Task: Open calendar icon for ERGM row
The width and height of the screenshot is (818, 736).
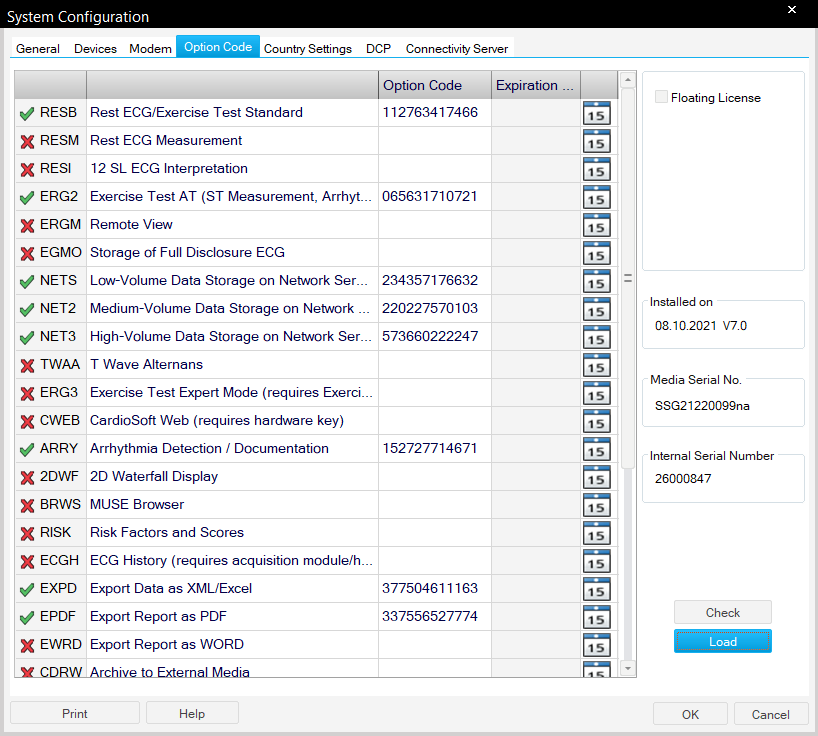Action: pos(596,225)
